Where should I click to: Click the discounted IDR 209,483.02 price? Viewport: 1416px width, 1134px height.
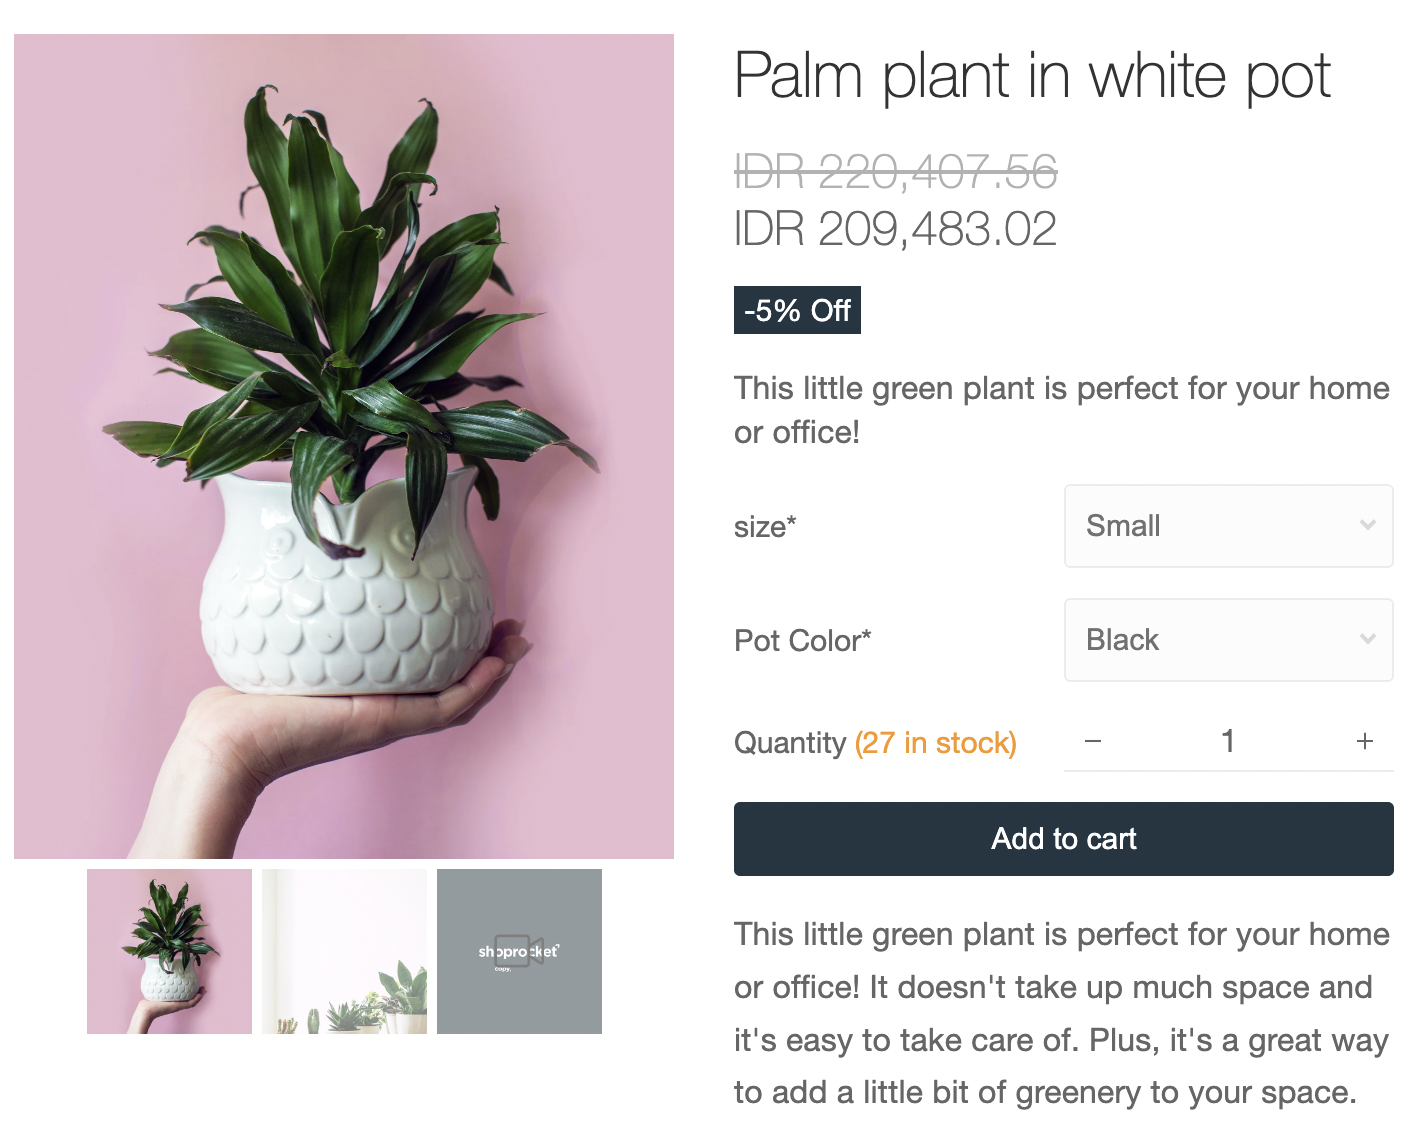click(895, 229)
